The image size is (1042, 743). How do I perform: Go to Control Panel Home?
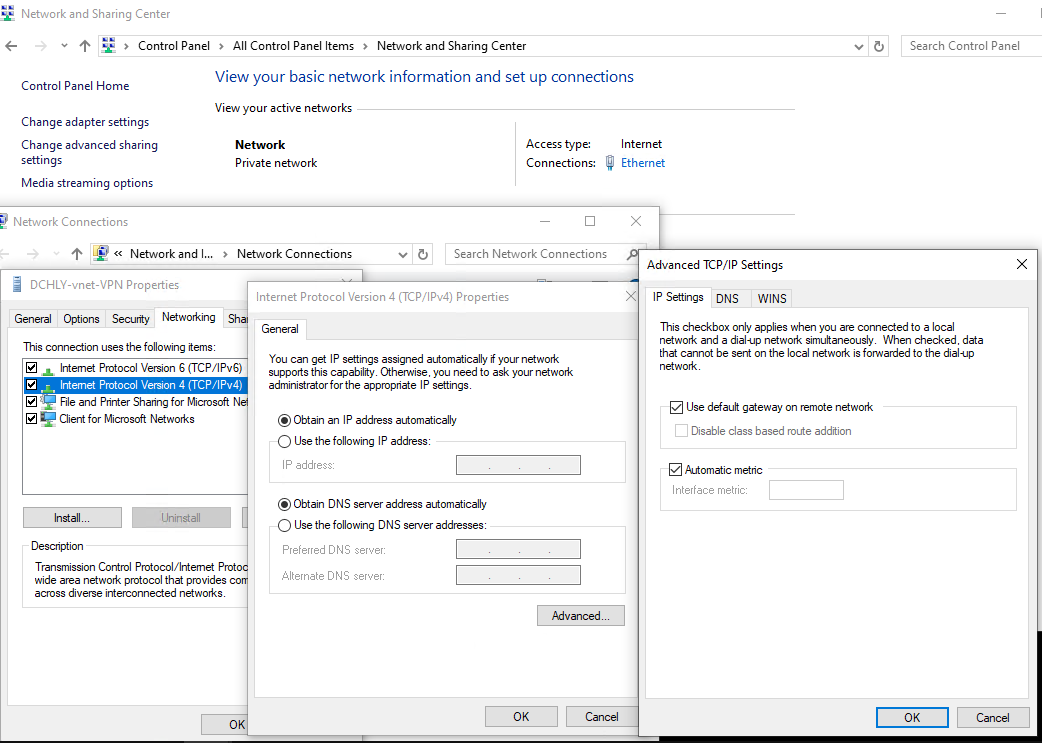[75, 86]
